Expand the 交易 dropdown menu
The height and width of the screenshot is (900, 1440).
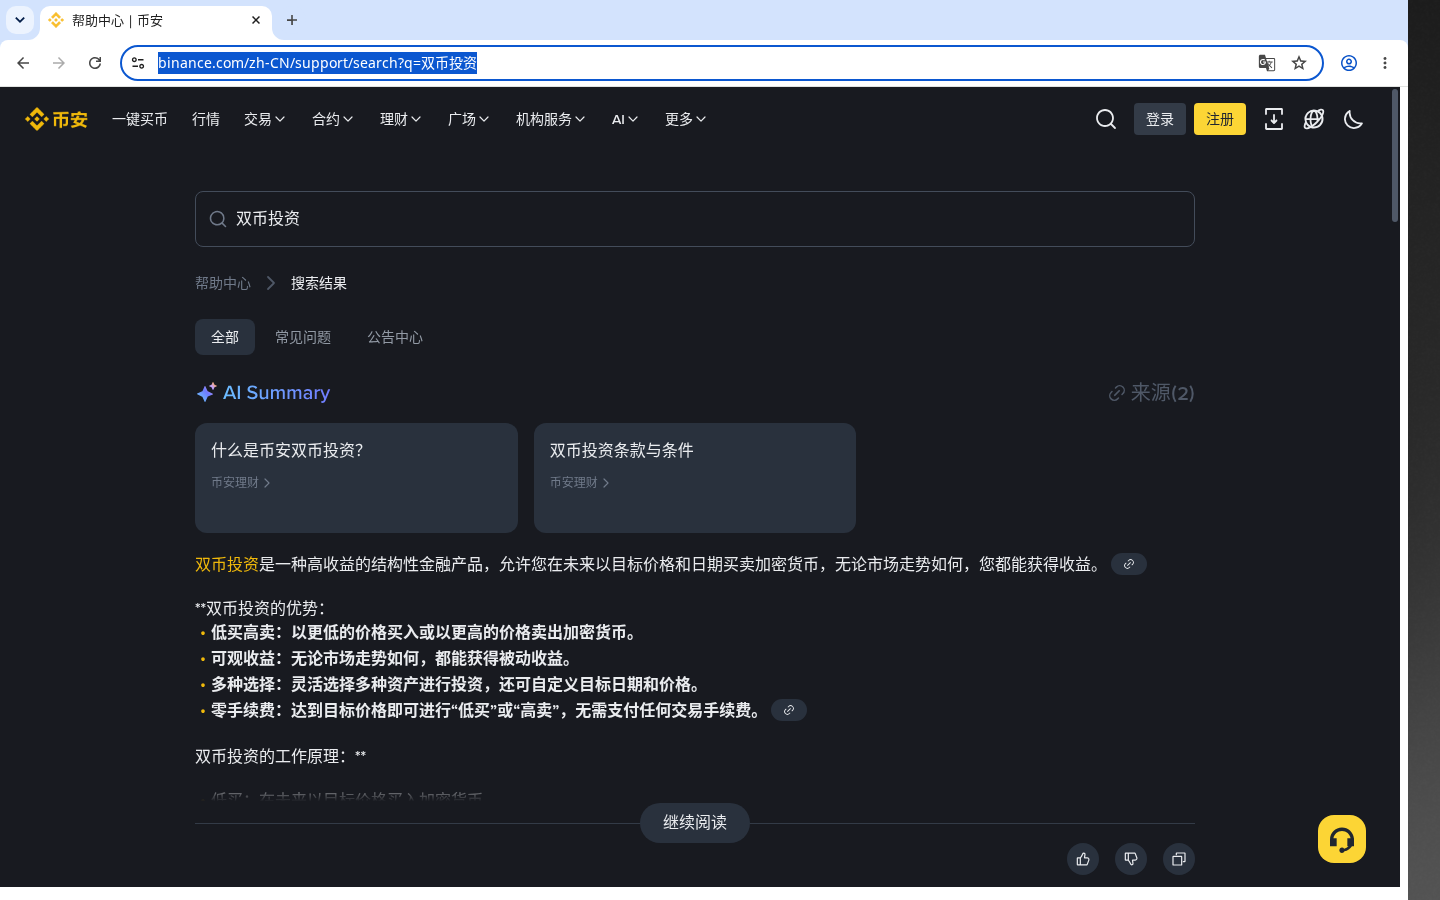(265, 119)
